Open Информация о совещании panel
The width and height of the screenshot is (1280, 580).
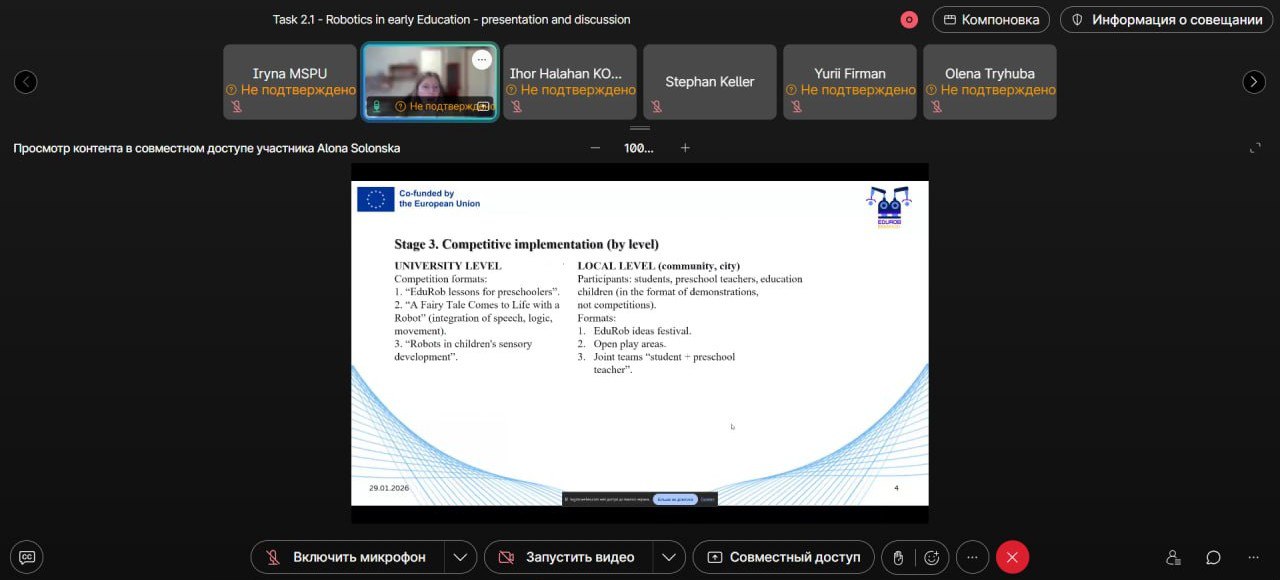[1166, 20]
